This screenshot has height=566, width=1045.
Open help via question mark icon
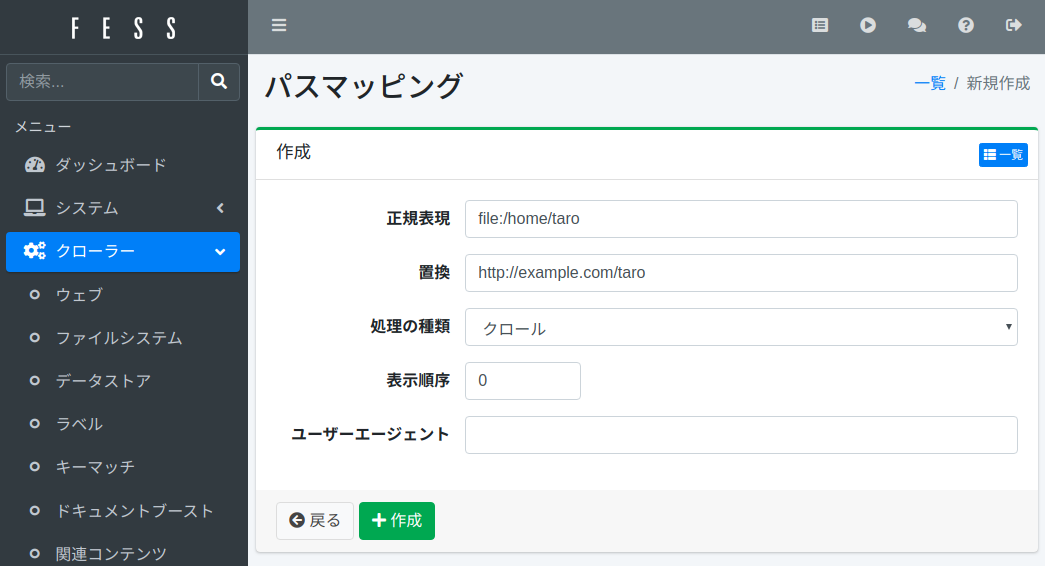966,26
